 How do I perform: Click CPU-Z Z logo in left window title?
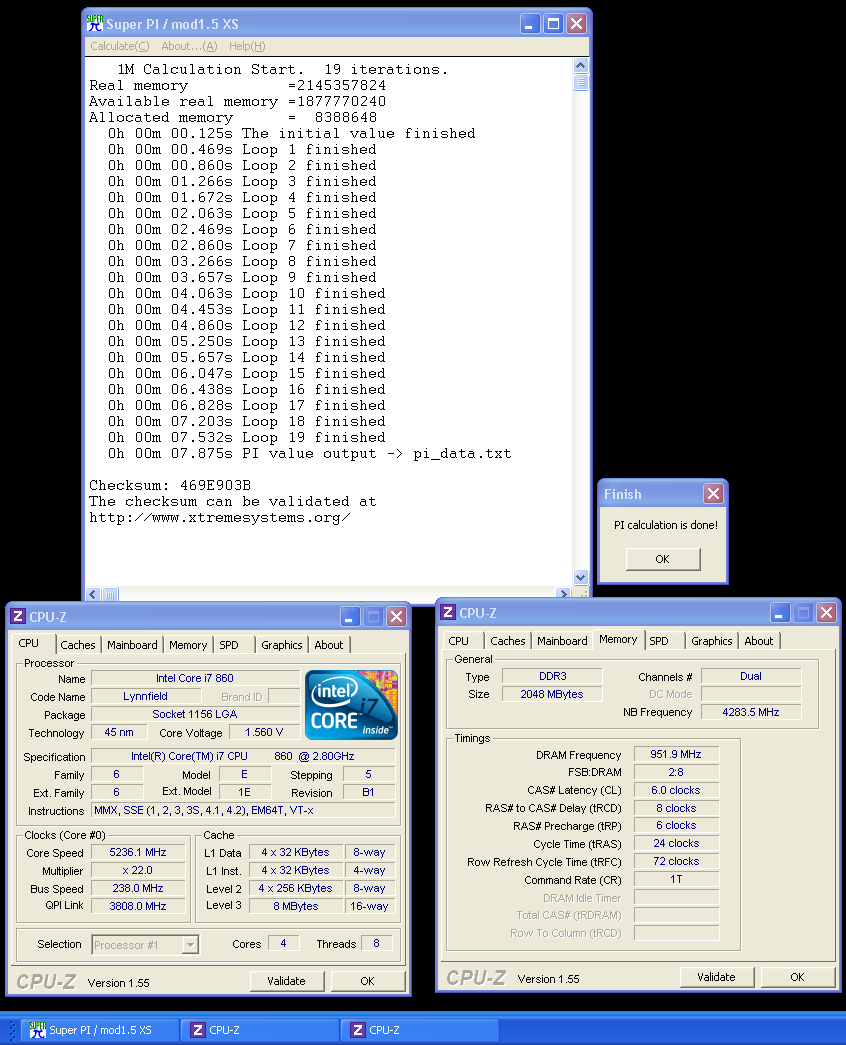[18, 616]
